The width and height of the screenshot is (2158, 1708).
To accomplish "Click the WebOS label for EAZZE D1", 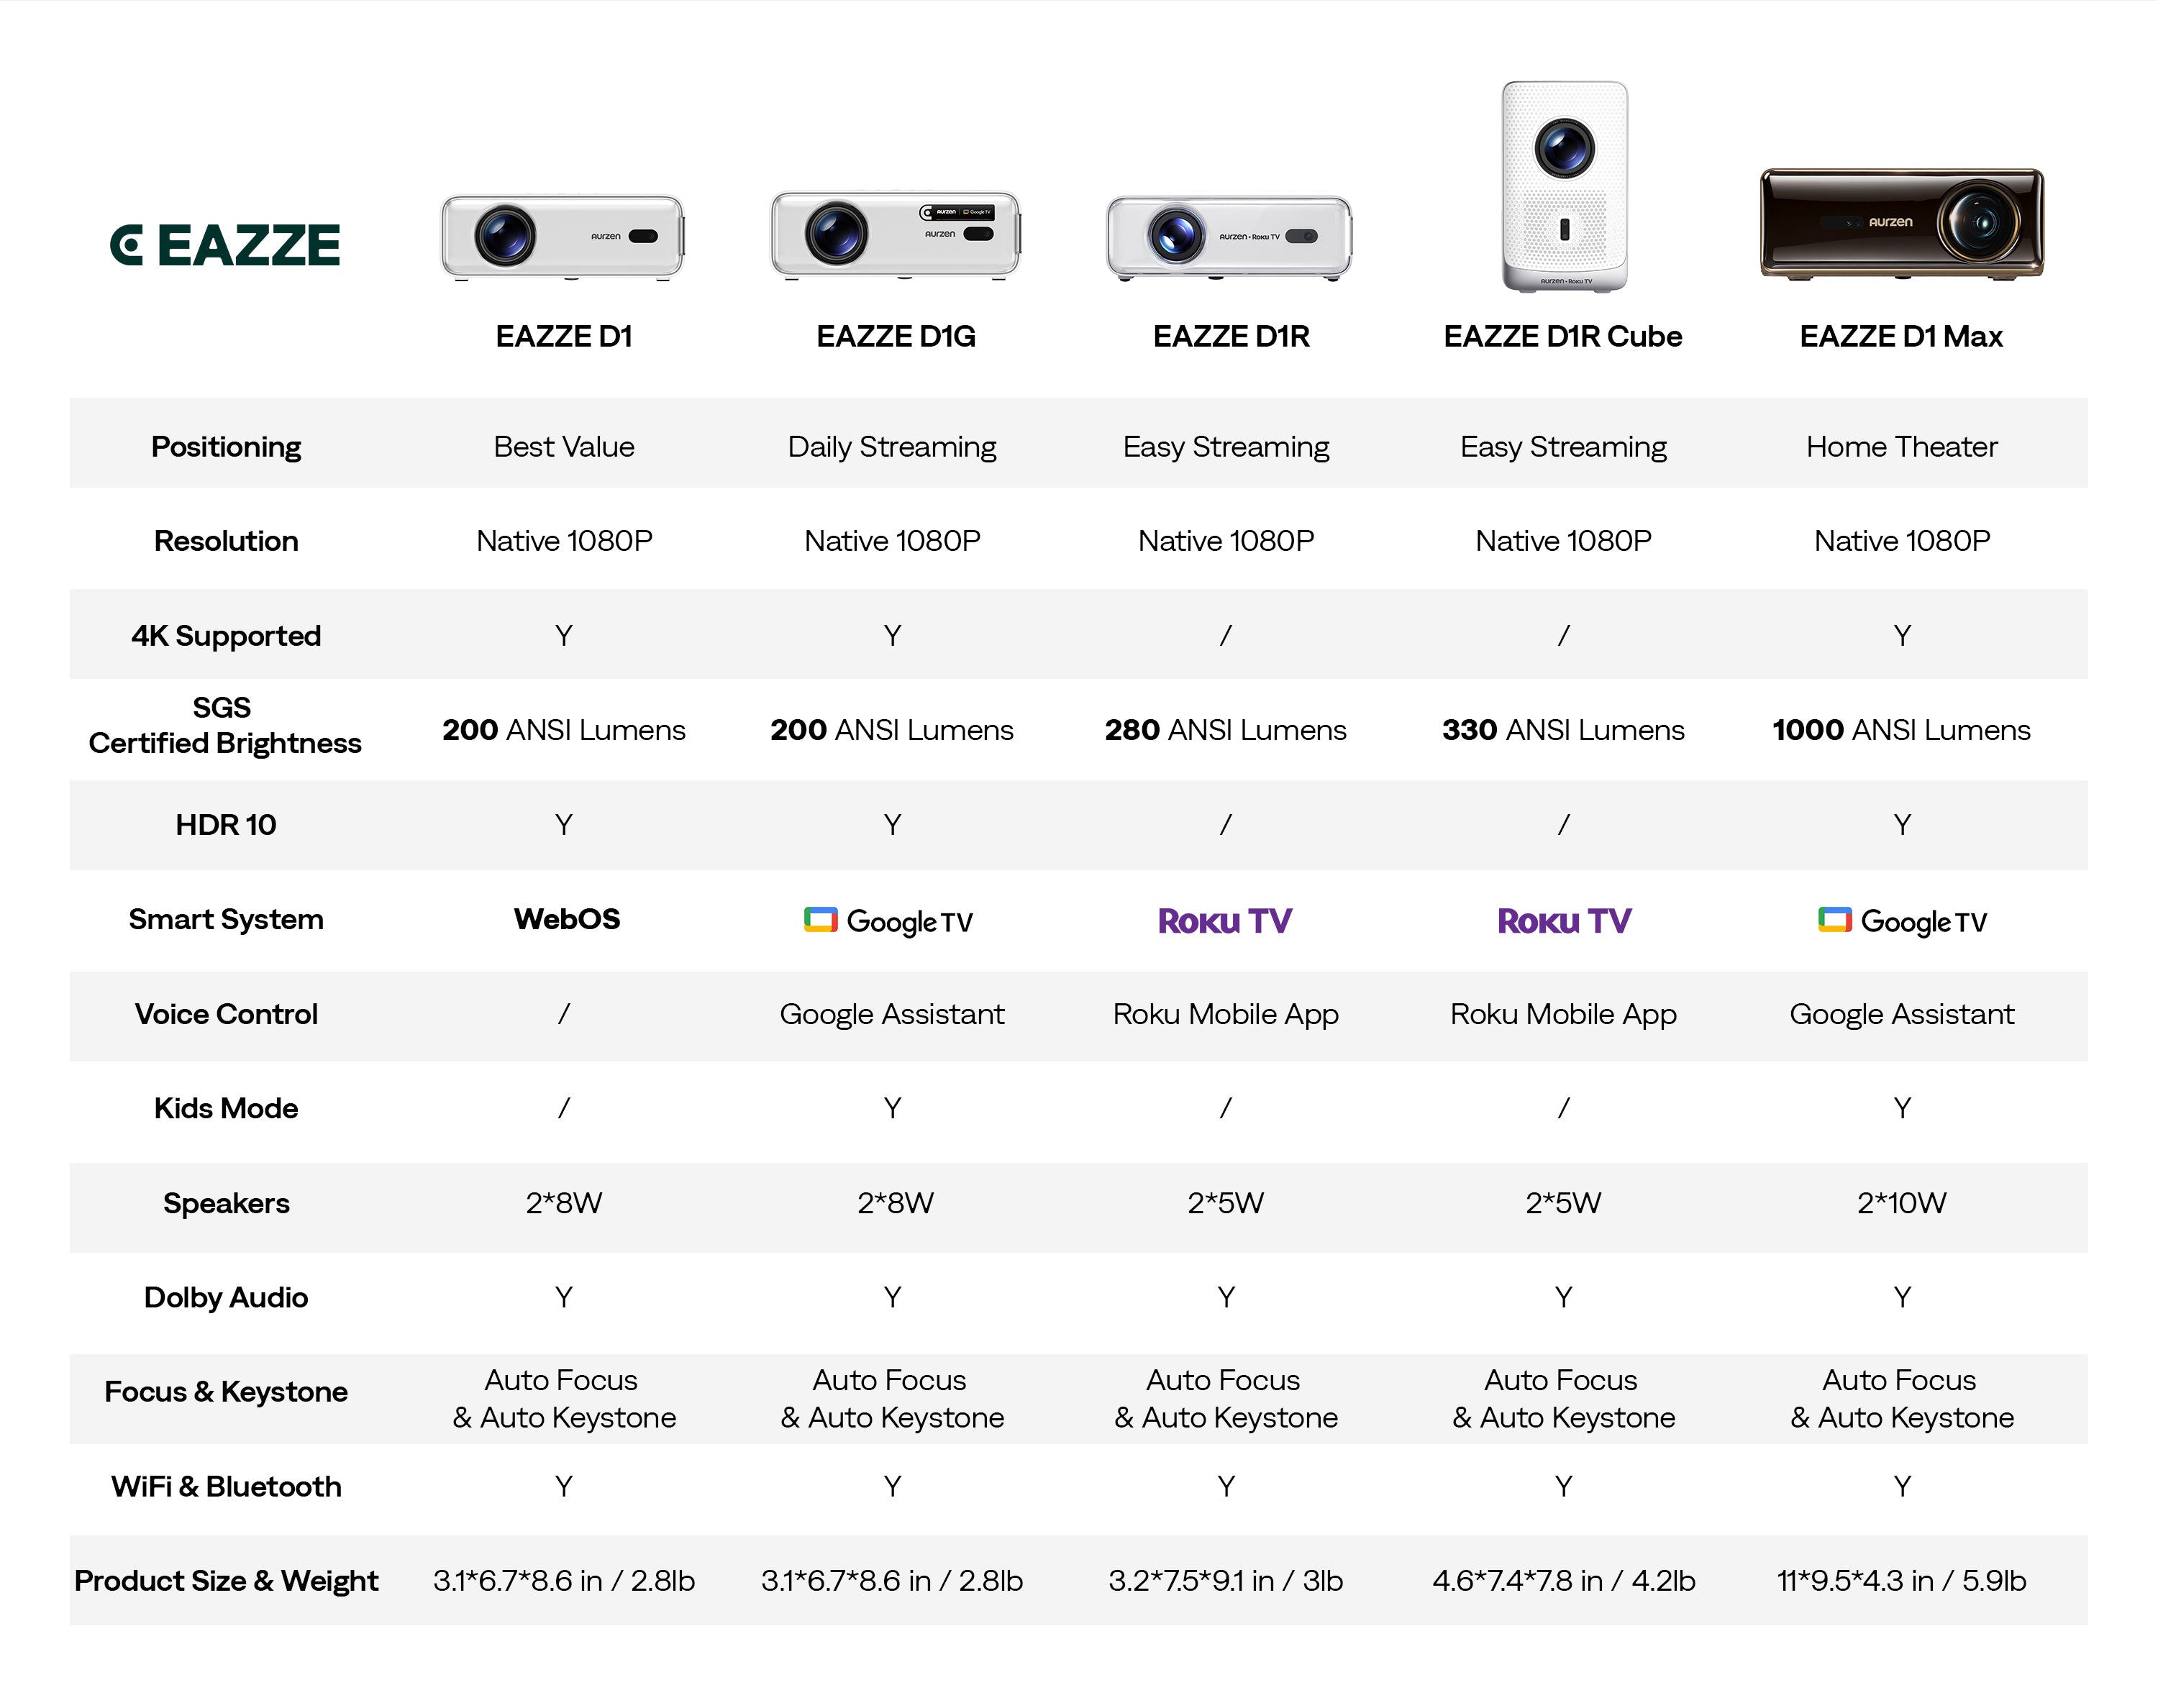I will 566,919.
